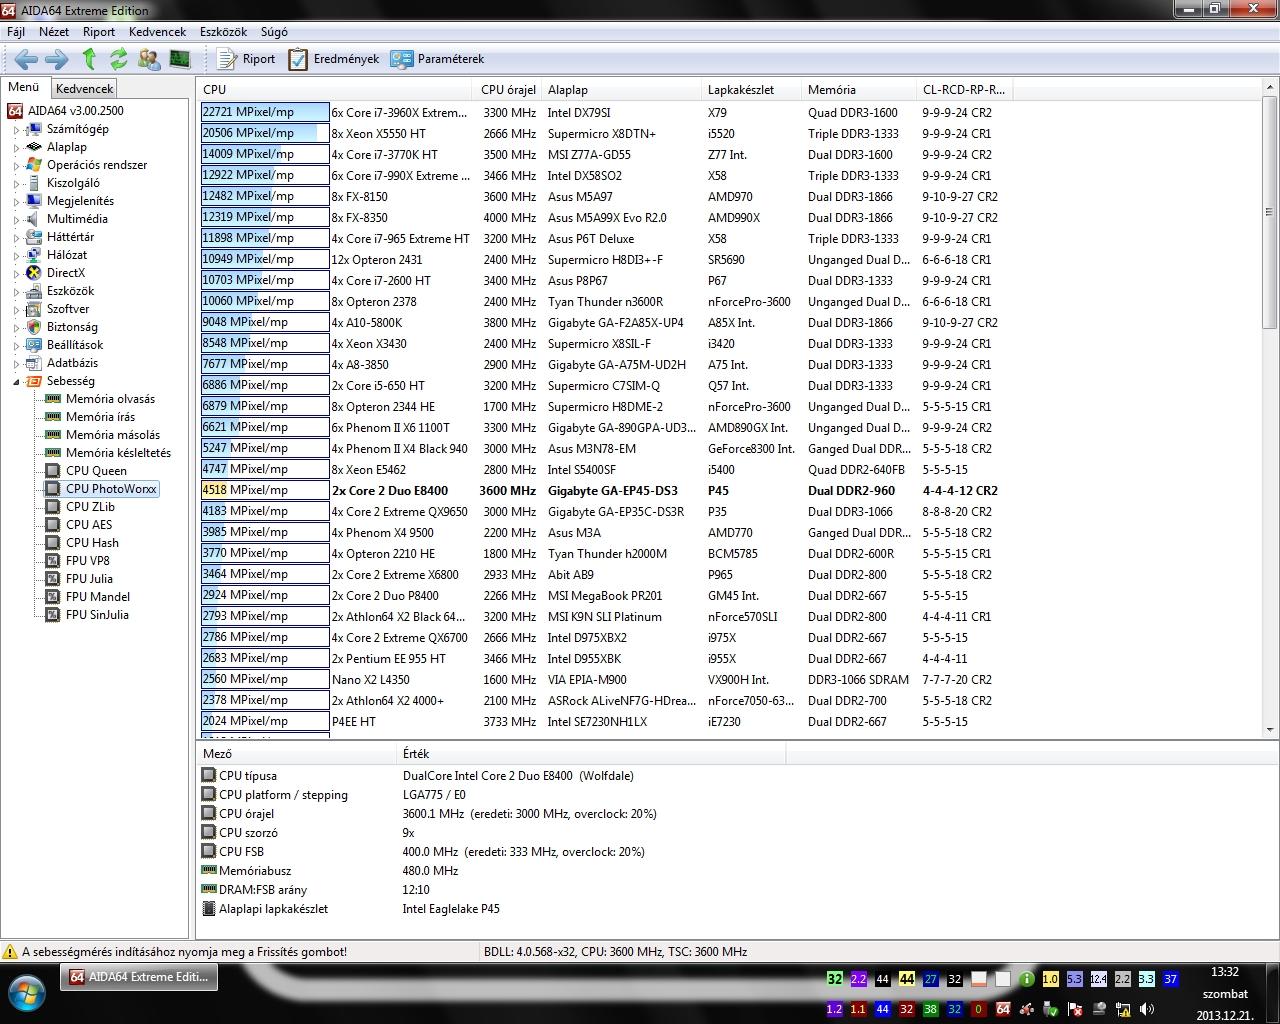Select the FPU Julia benchmark
Screen dimensions: 1280x1024
click(x=89, y=579)
